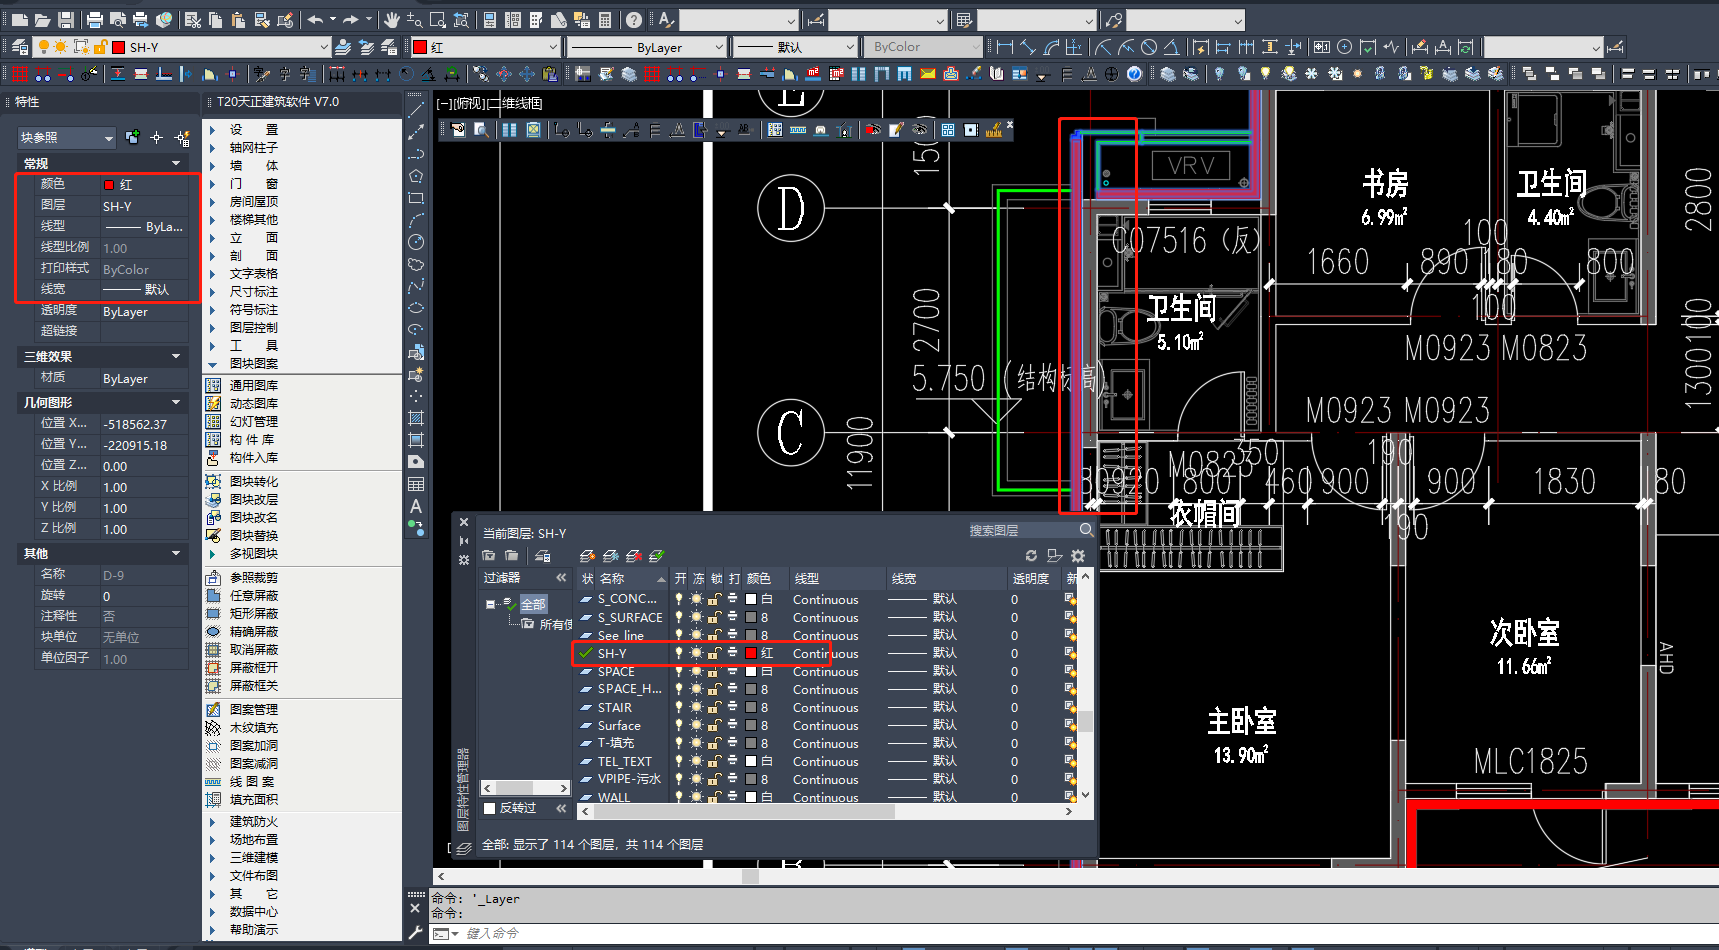Click Delete Layer icon in layer manager
The width and height of the screenshot is (1719, 950).
[x=633, y=556]
